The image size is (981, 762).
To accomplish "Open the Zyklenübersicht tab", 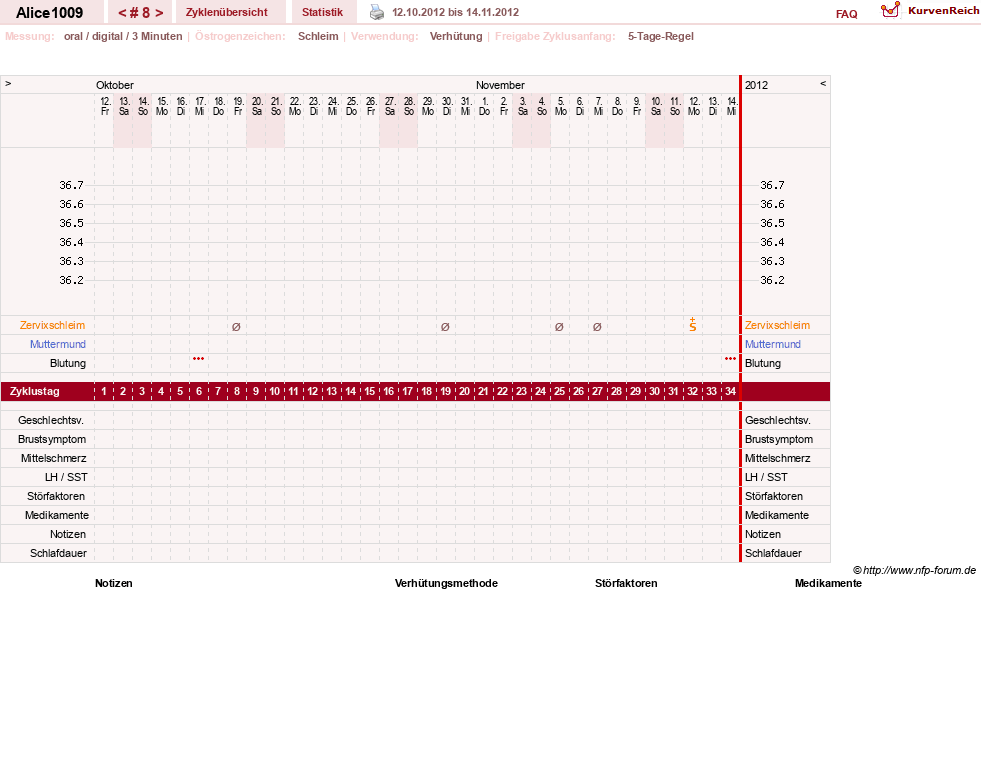I will pyautogui.click(x=226, y=13).
